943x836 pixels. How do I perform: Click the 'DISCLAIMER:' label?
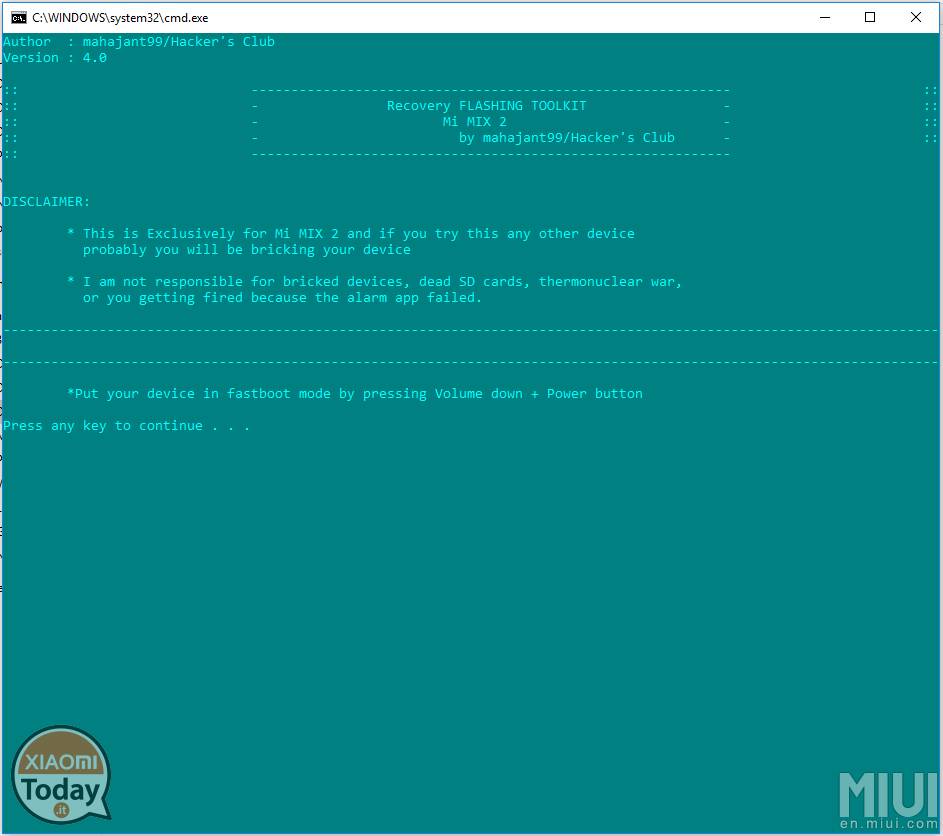[46, 201]
